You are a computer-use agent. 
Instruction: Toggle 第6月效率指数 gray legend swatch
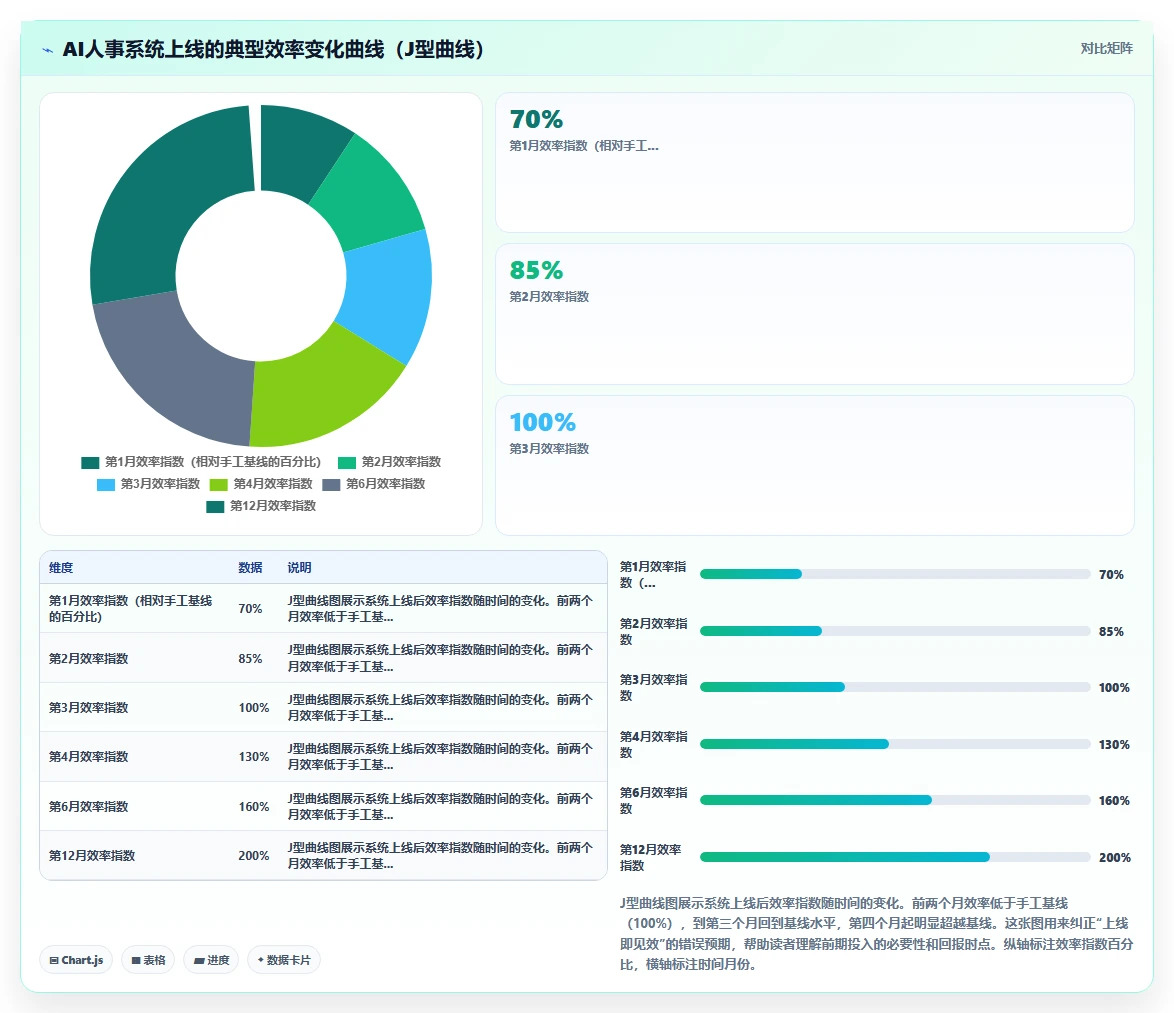coord(331,484)
